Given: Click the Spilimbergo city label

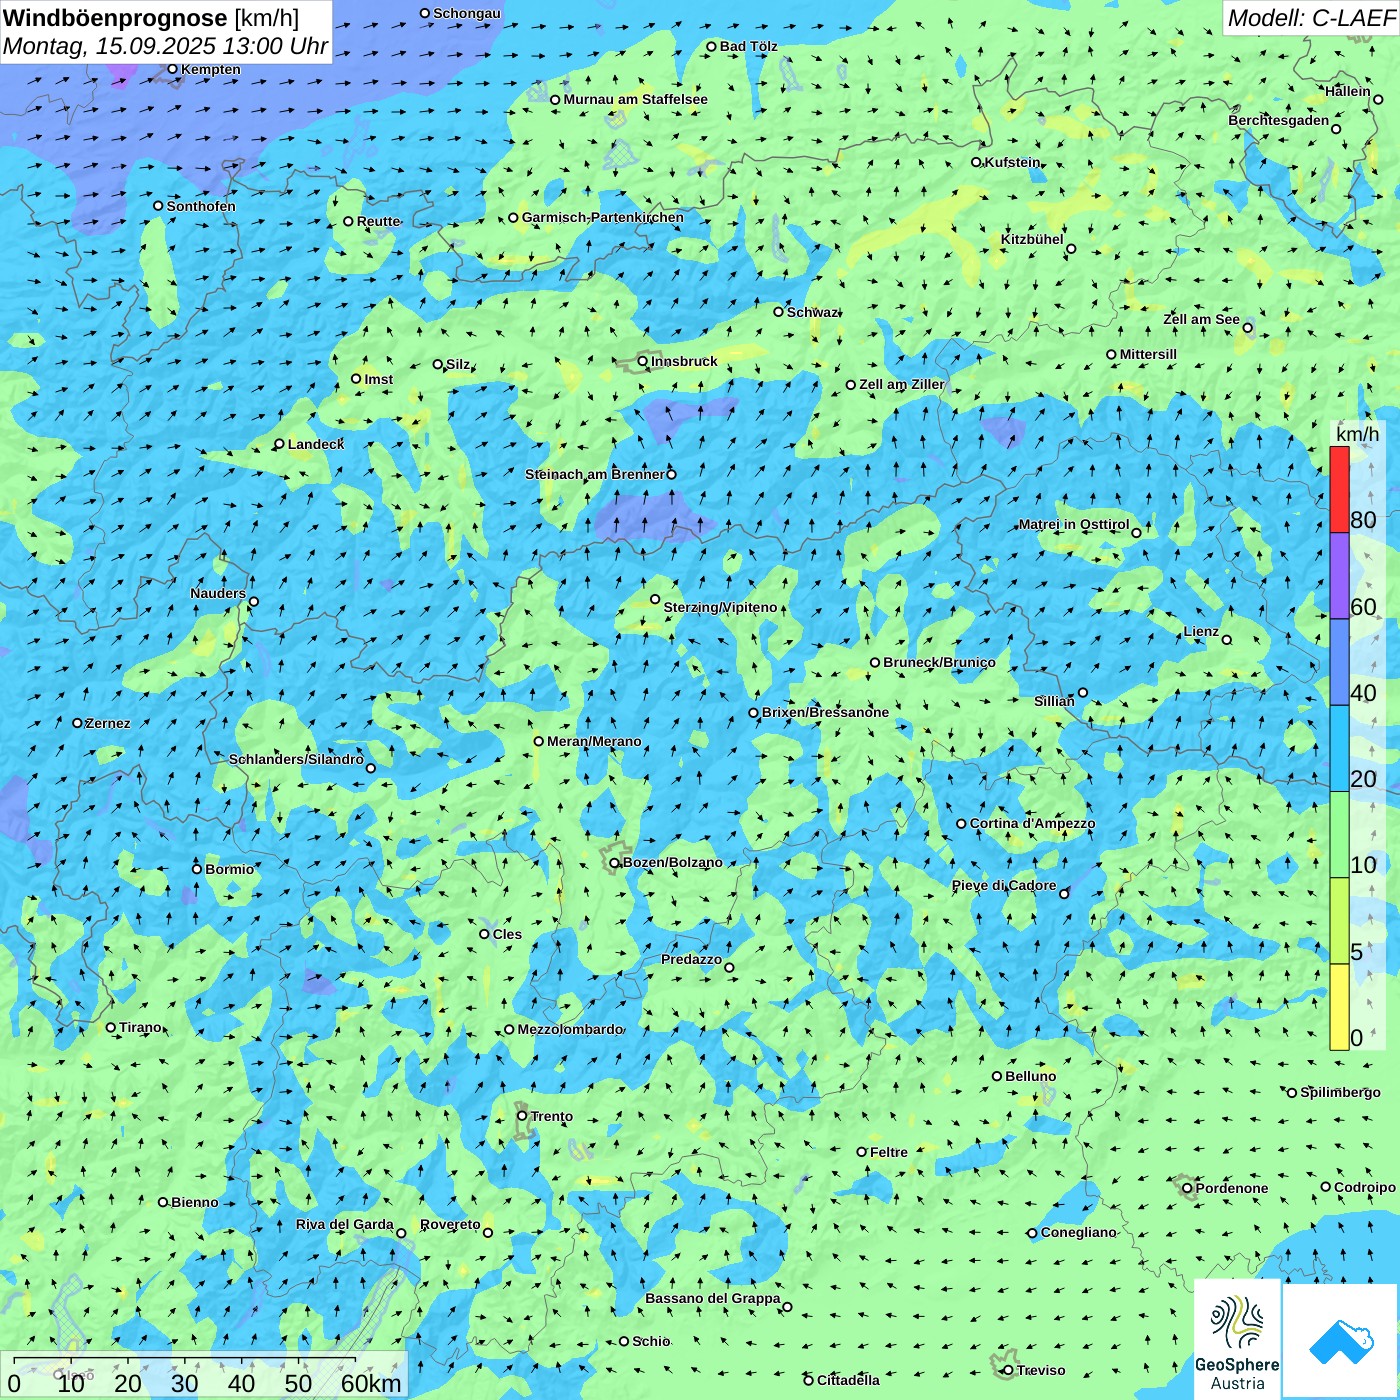Looking at the screenshot, I should [1340, 1092].
